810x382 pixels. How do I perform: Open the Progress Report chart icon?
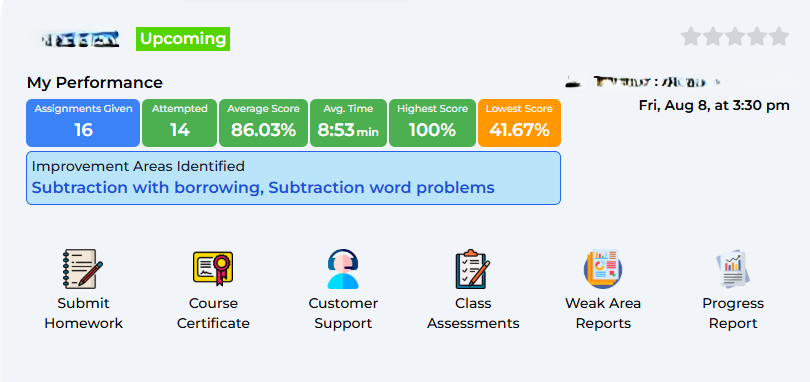733,269
